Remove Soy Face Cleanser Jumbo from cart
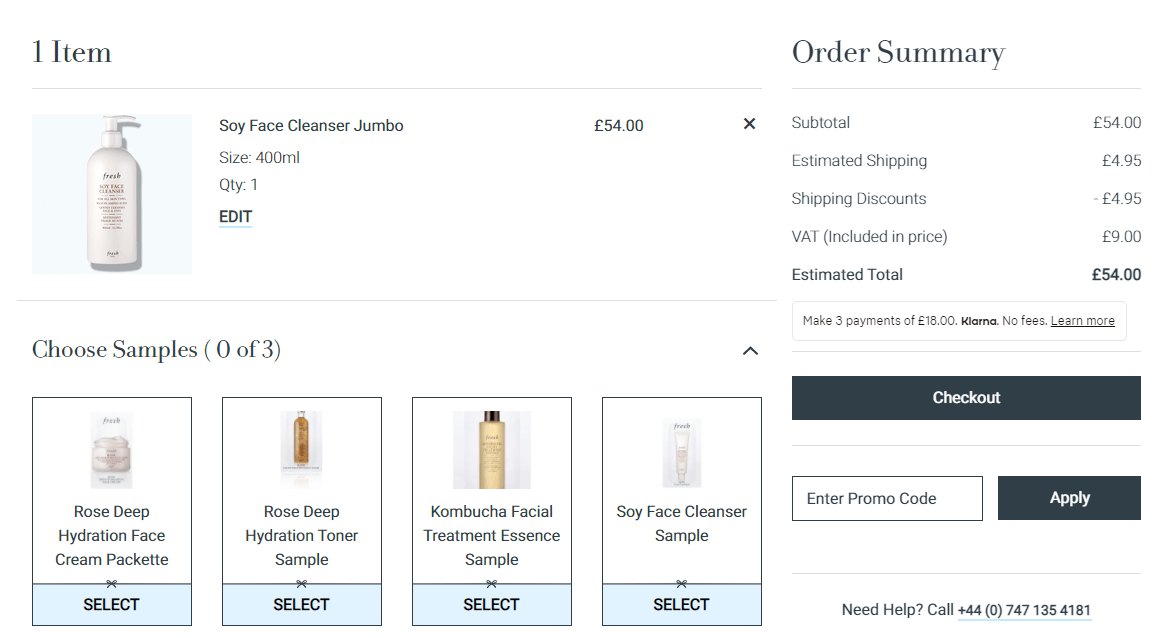 point(749,124)
